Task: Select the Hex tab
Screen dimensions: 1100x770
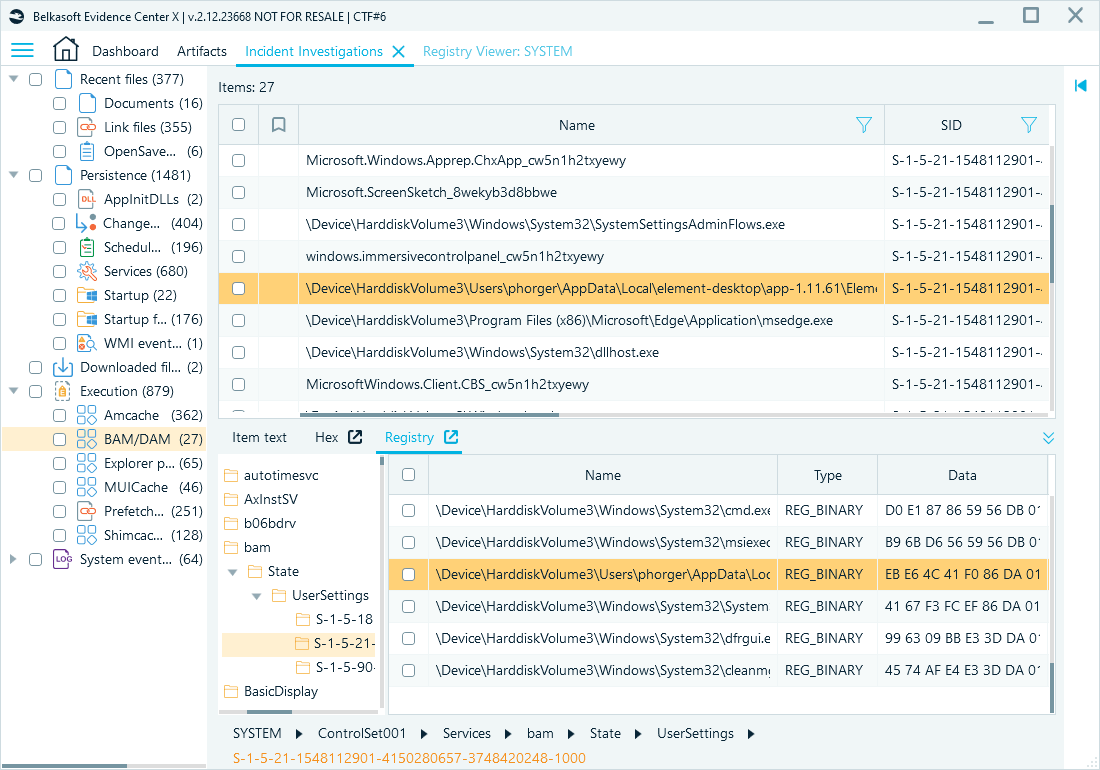Action: pos(326,438)
